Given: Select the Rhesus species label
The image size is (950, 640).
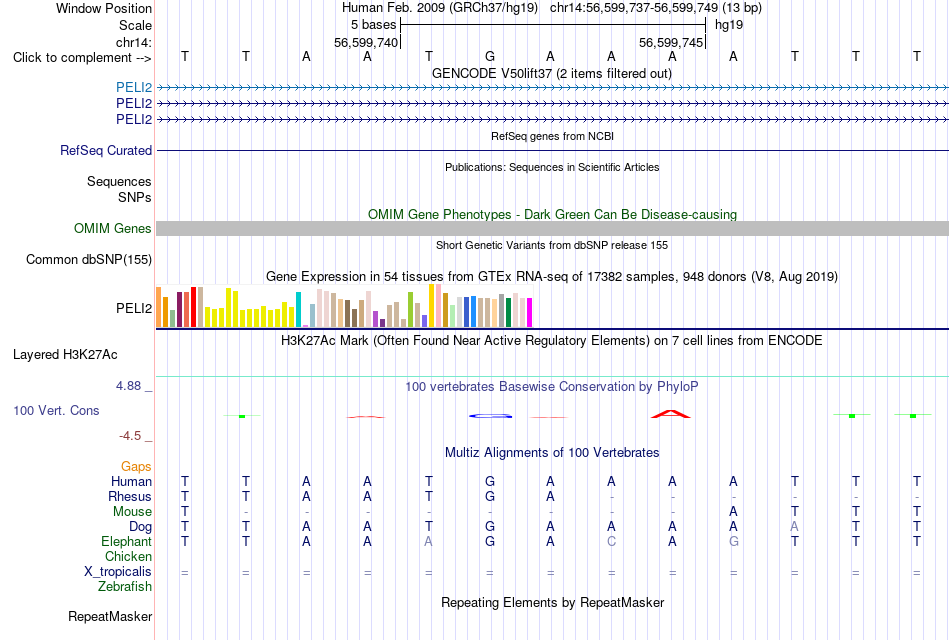Looking at the screenshot, I should tap(130, 496).
